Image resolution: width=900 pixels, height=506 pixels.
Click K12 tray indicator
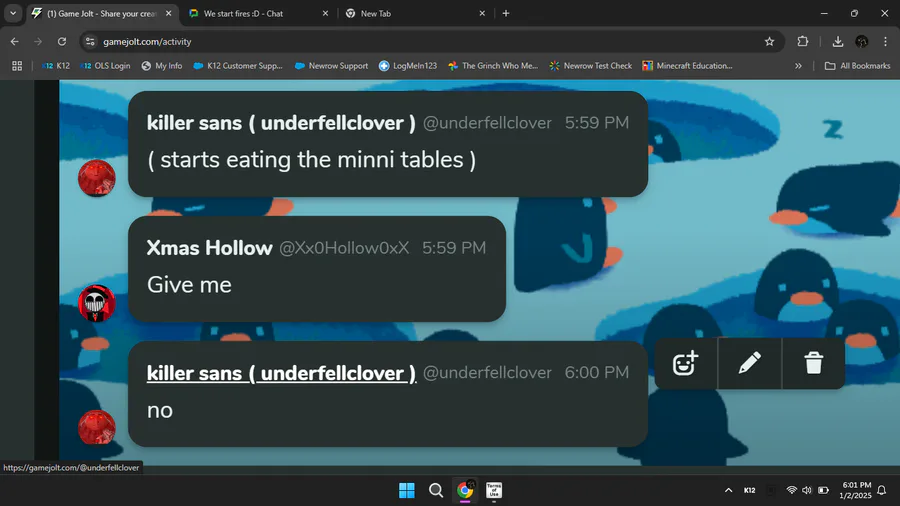750,491
